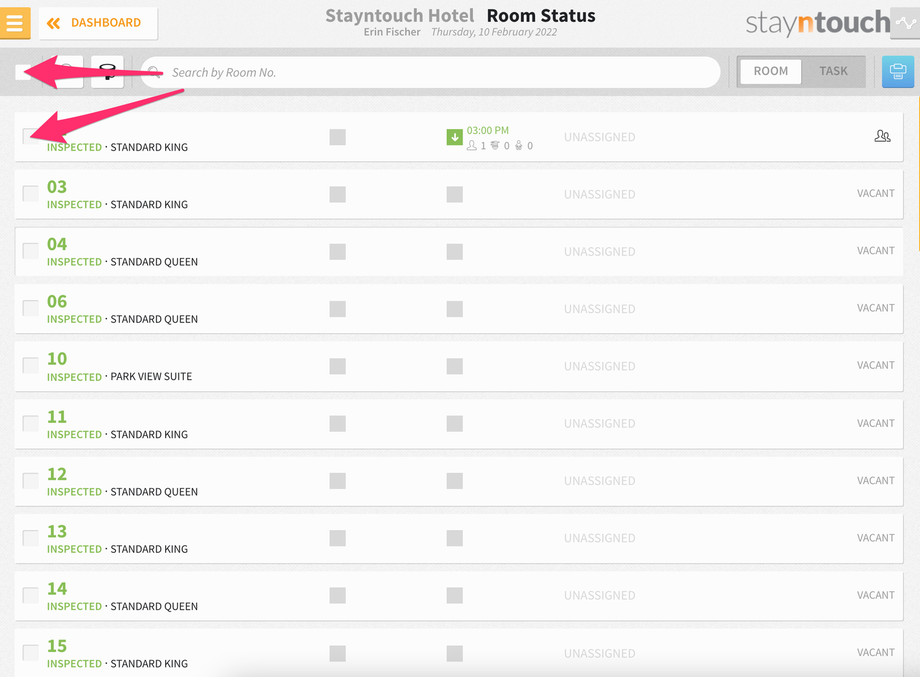920x677 pixels.
Task: Click the children count icon
Action: click(495, 145)
